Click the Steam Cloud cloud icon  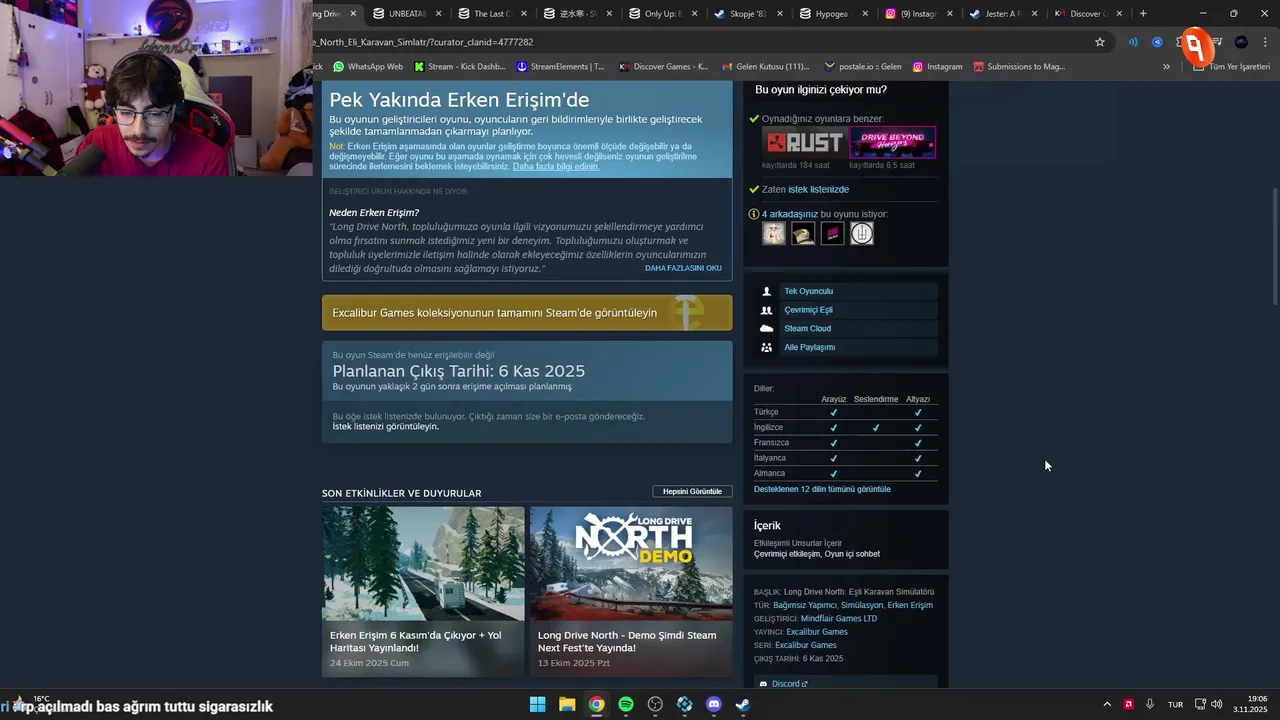pyautogui.click(x=766, y=328)
